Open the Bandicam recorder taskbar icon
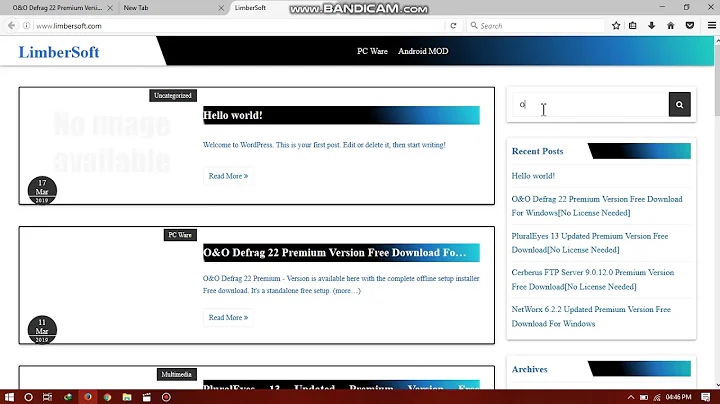Image resolution: width=720 pixels, height=404 pixels. pos(166,397)
